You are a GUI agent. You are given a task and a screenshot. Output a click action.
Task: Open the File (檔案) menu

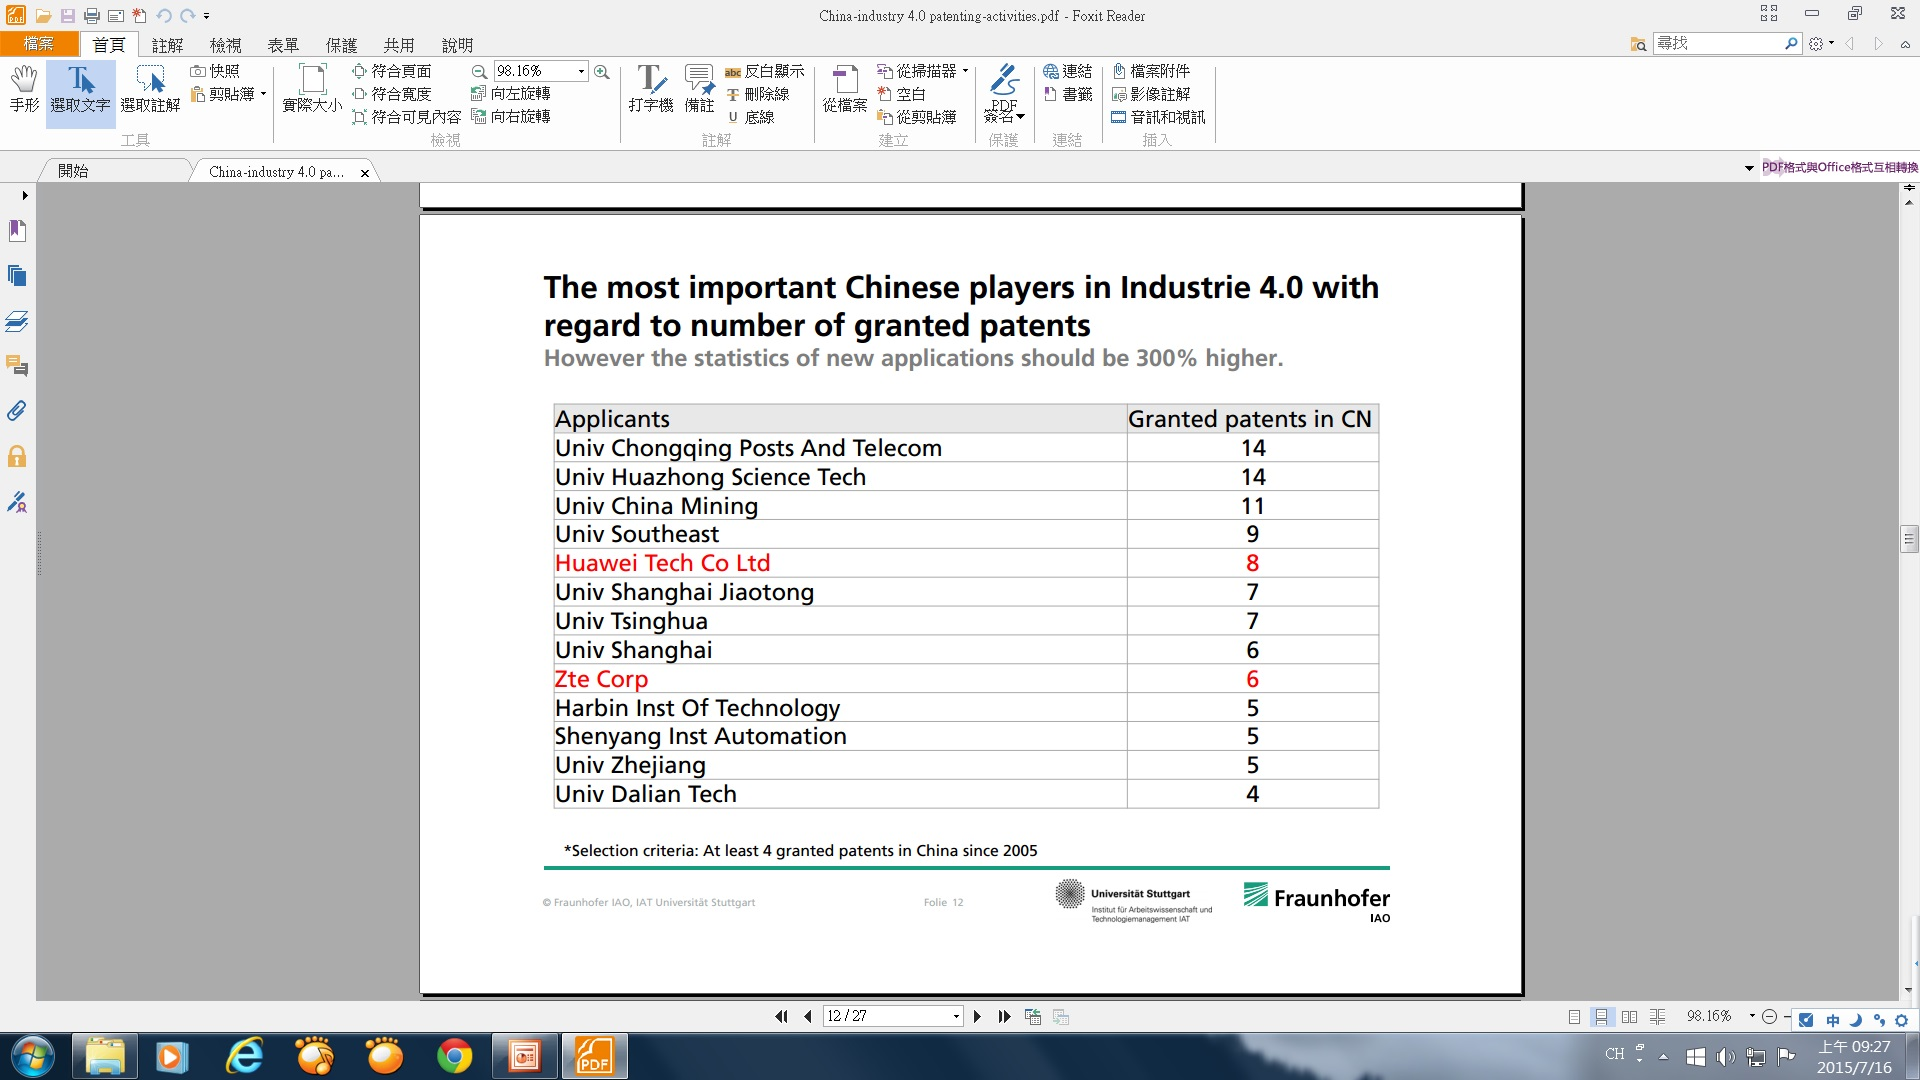39,44
